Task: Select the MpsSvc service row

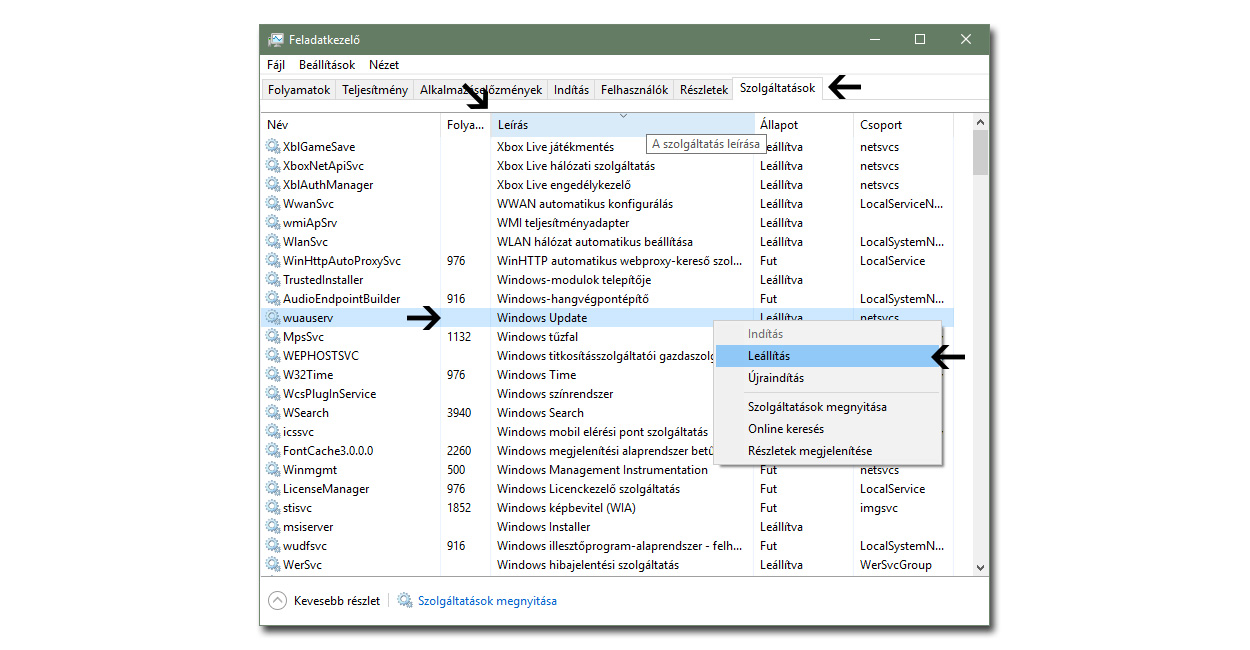Action: click(x=304, y=337)
